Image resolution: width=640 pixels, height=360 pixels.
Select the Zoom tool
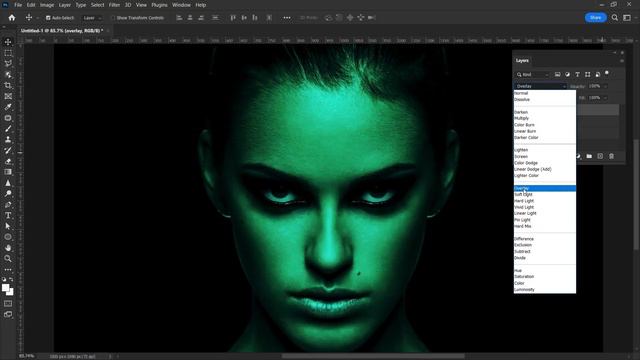pos(8,258)
